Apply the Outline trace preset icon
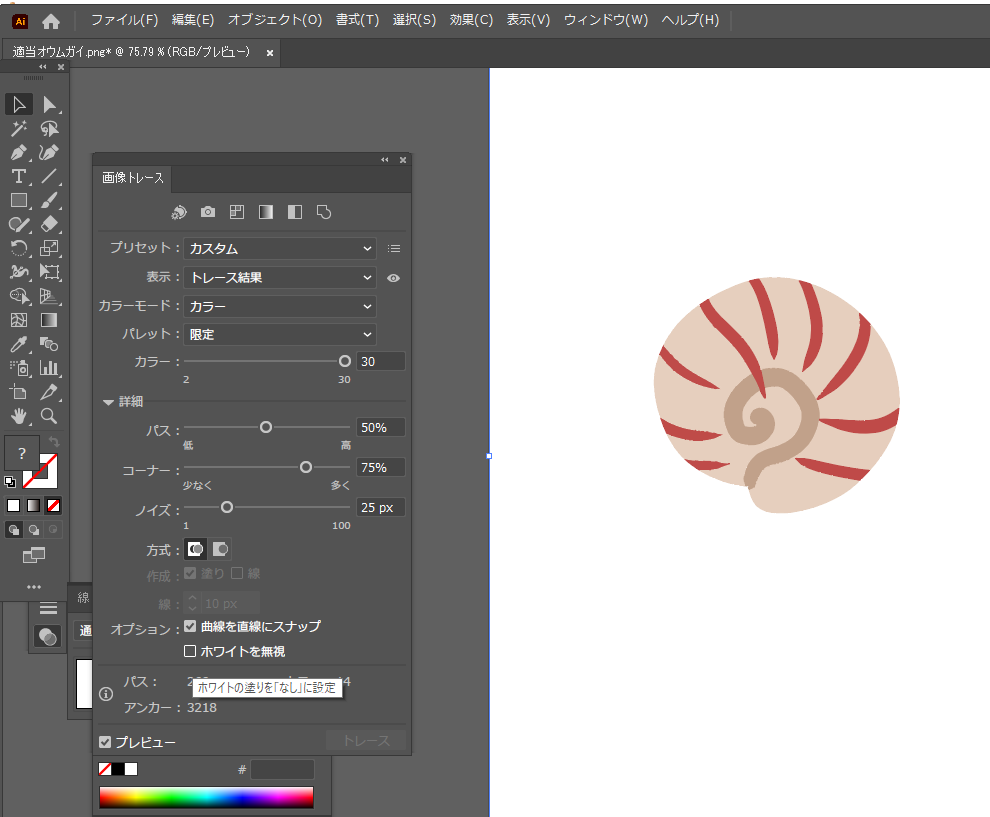This screenshot has height=817, width=990. click(x=323, y=212)
